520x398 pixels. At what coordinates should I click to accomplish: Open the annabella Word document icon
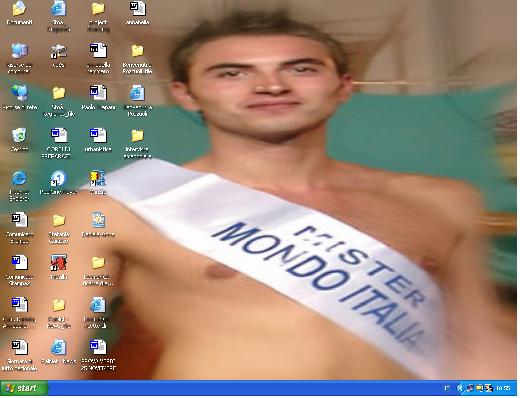(x=137, y=9)
